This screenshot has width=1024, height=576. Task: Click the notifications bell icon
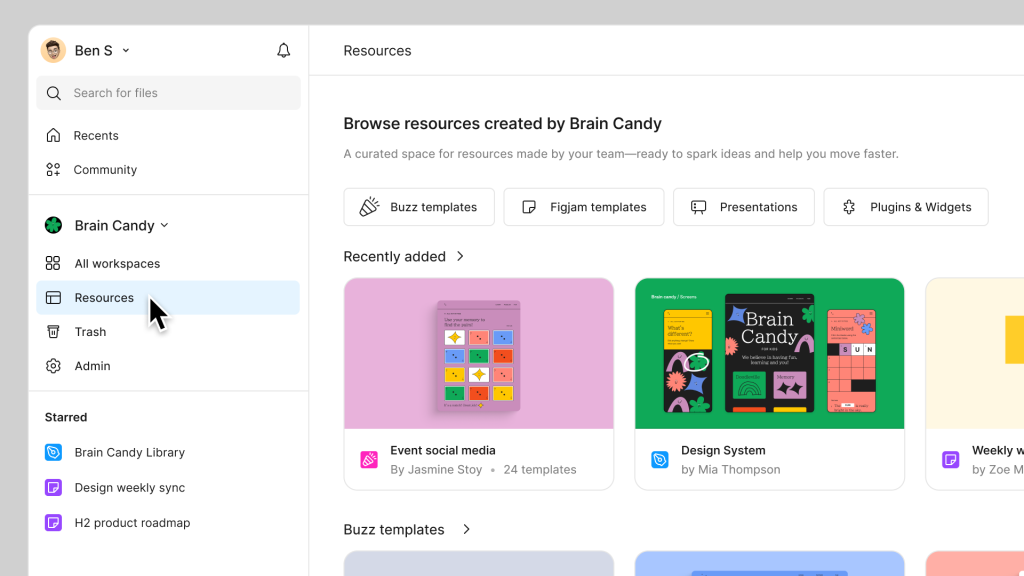tap(284, 51)
